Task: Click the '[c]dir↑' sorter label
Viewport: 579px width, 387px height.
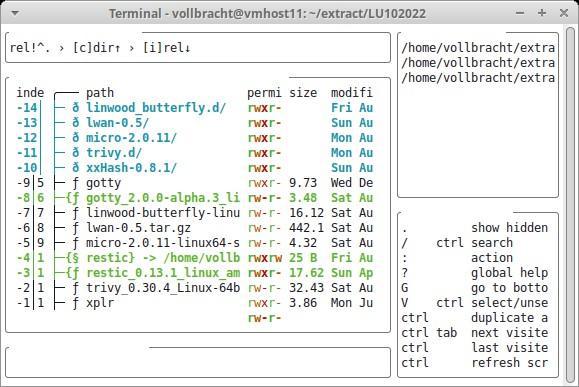Action: [96, 48]
